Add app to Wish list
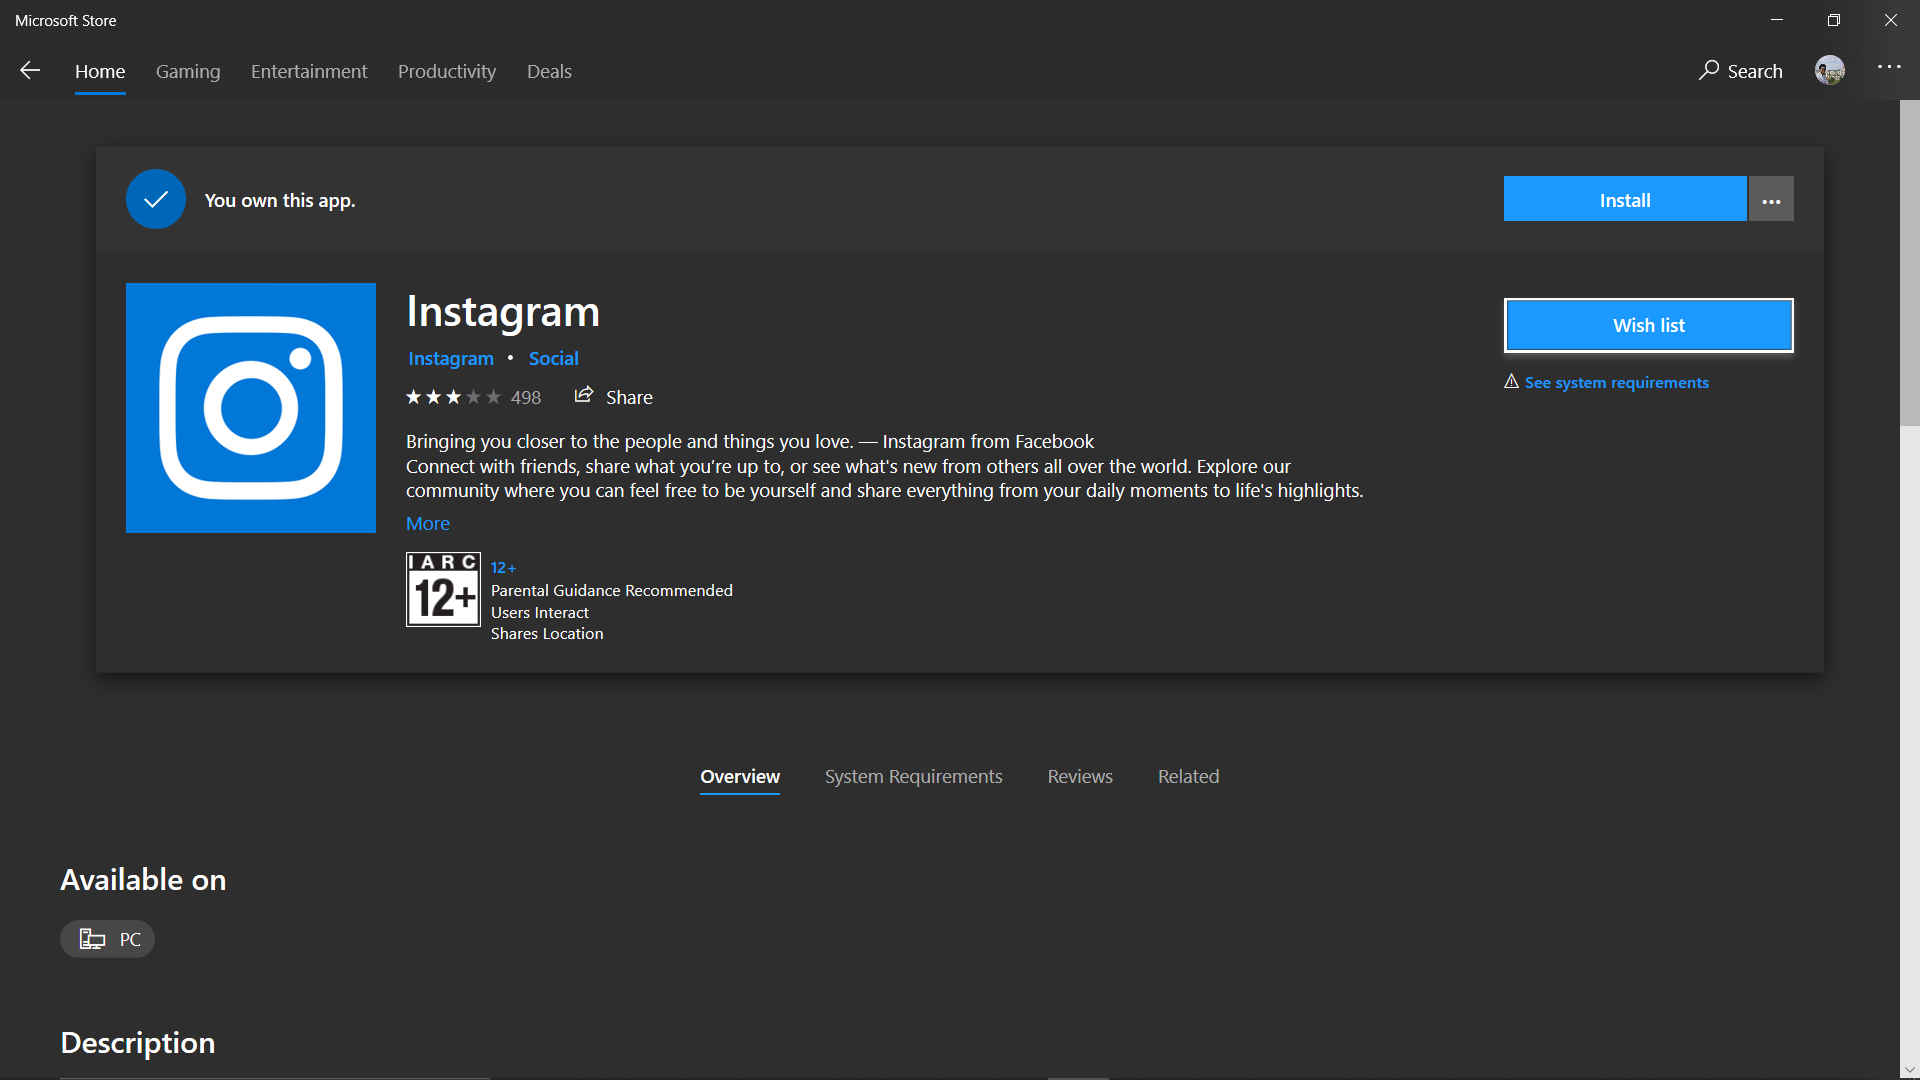 coord(1649,325)
